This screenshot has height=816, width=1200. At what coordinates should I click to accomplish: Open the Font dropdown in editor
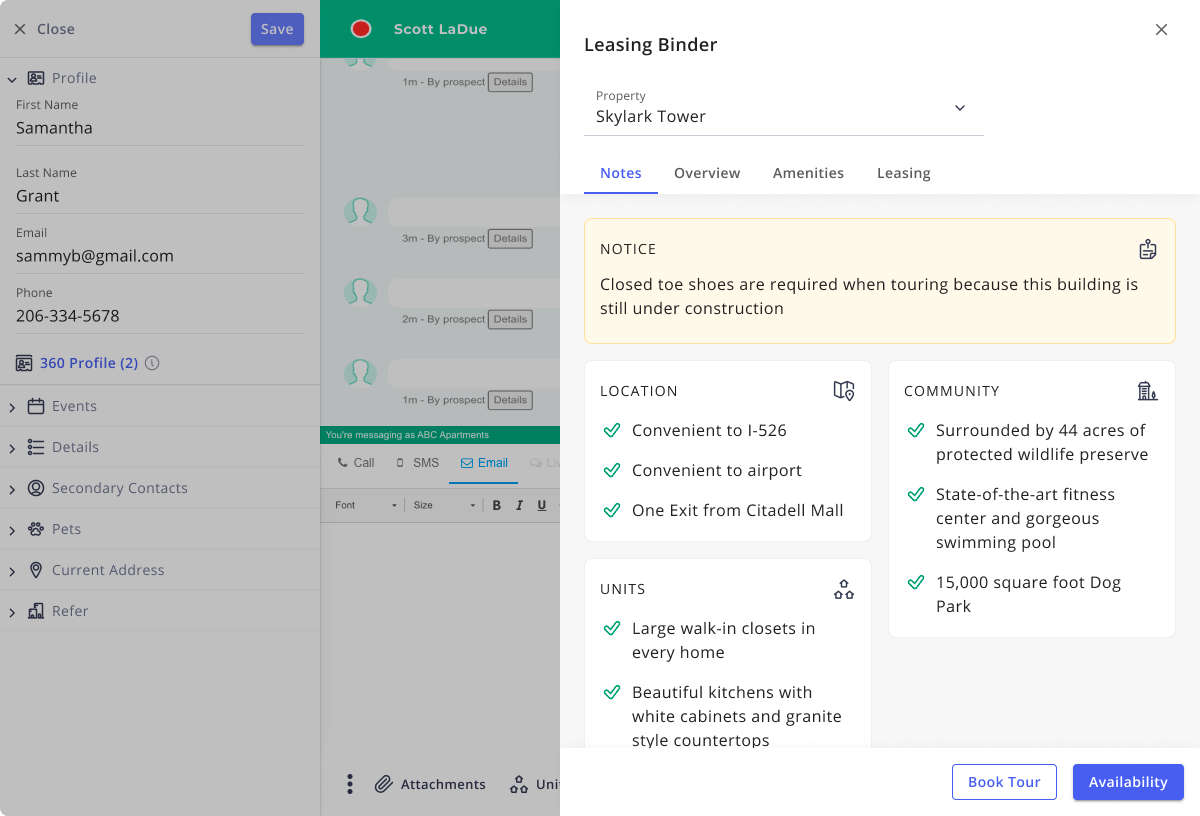click(365, 505)
